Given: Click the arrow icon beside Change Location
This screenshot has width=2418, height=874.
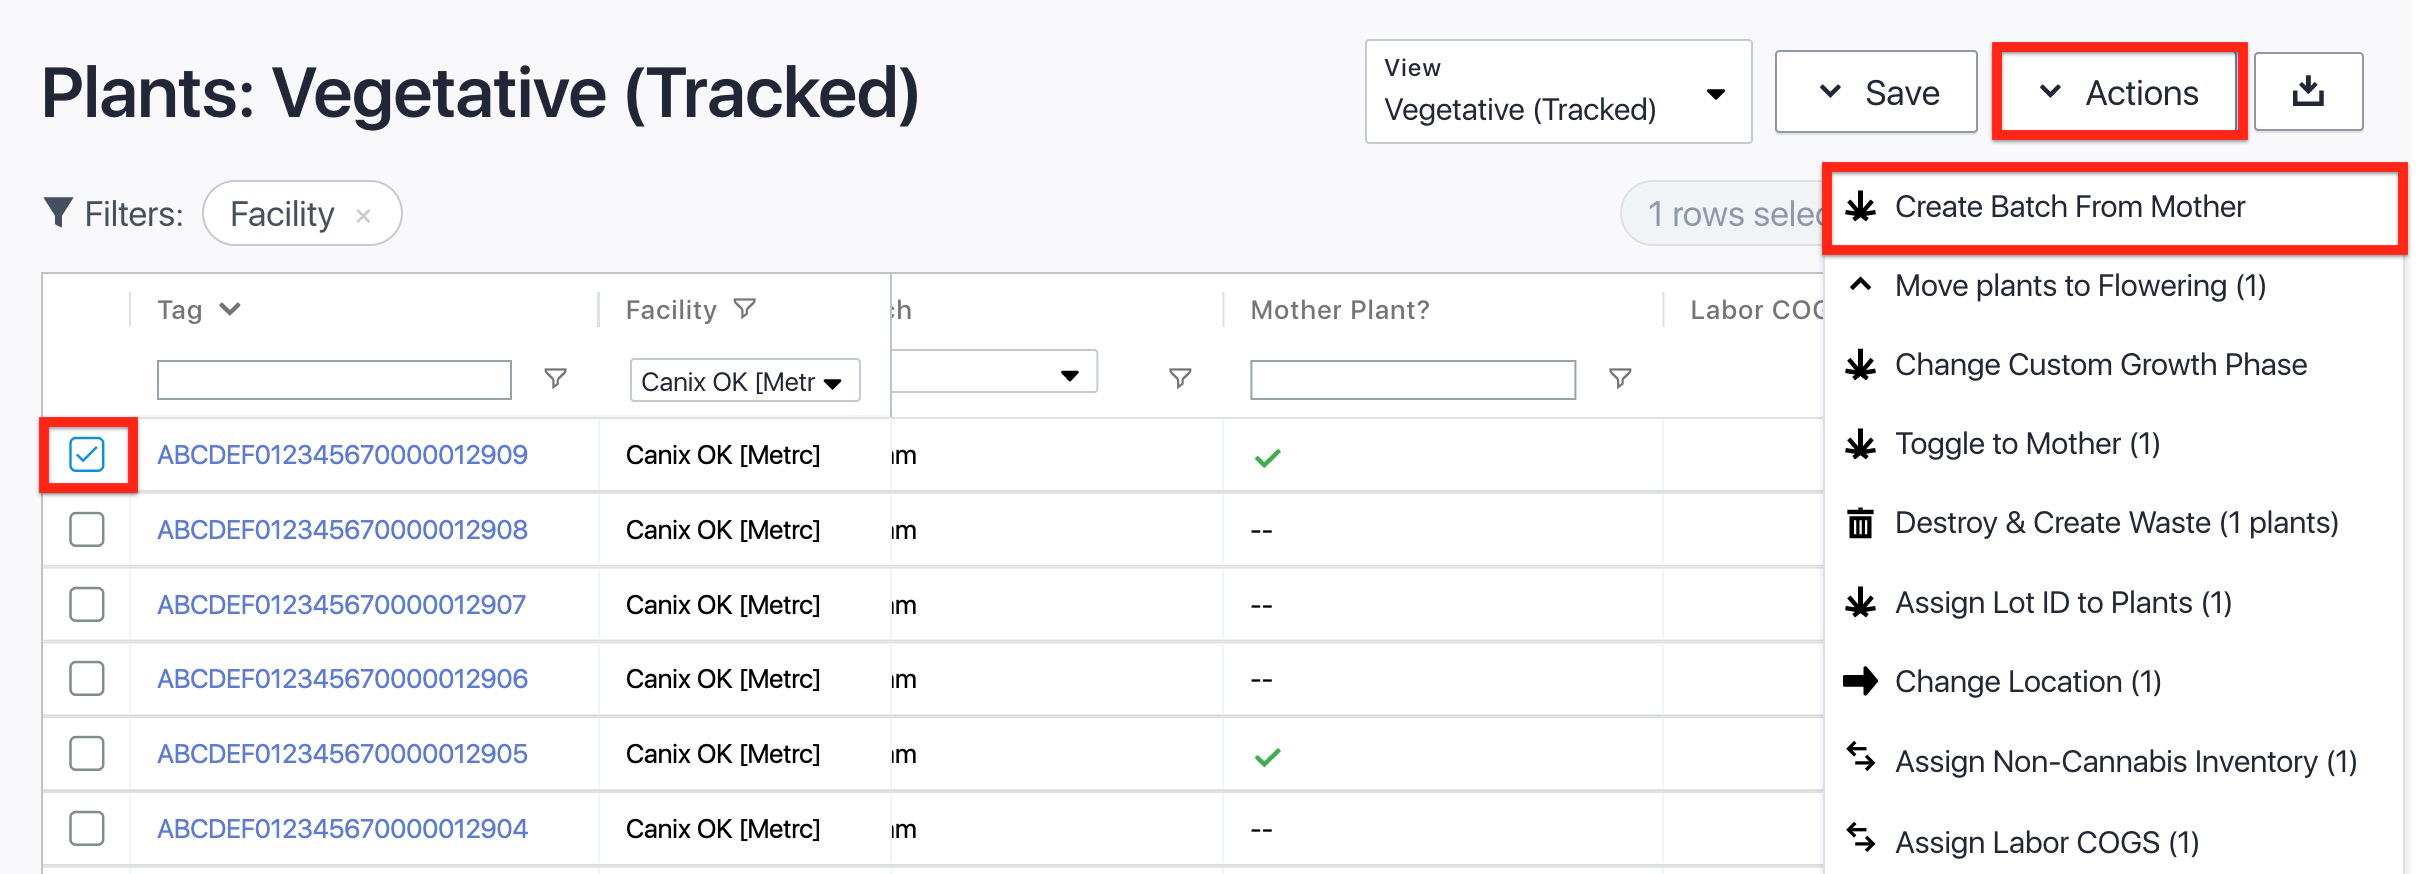Looking at the screenshot, I should point(1860,682).
